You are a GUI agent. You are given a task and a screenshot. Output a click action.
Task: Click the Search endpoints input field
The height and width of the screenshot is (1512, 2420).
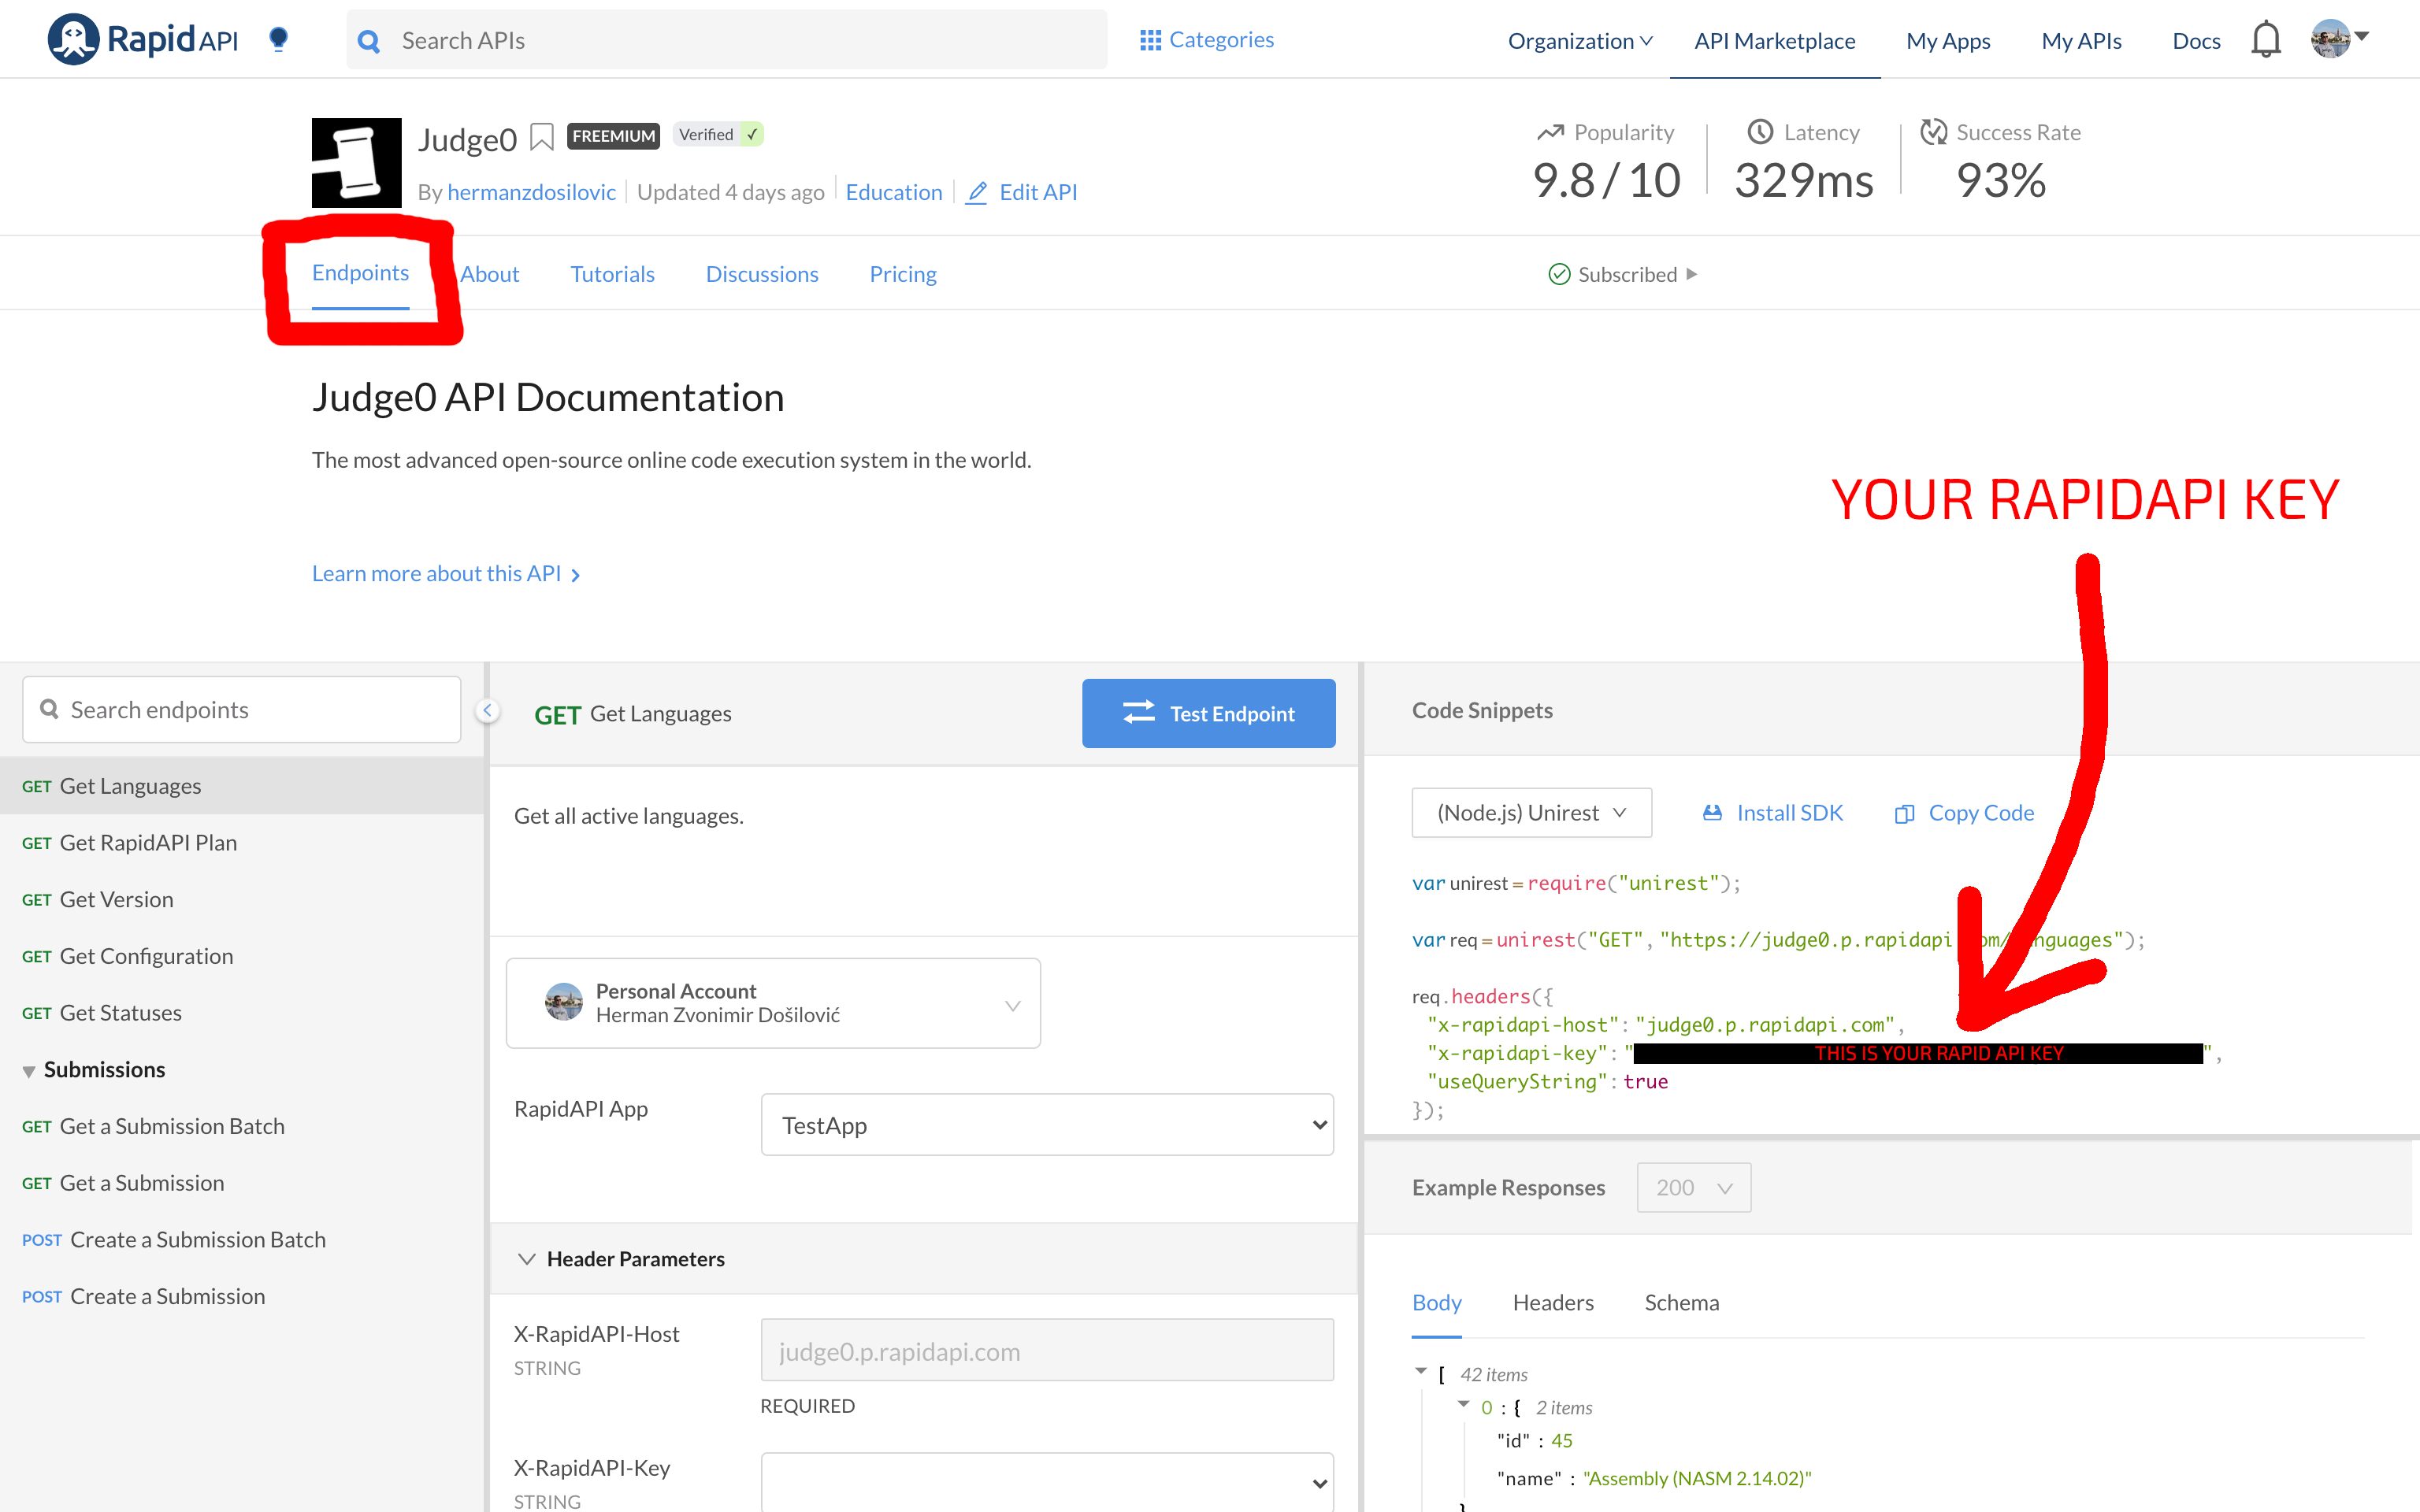tap(242, 710)
